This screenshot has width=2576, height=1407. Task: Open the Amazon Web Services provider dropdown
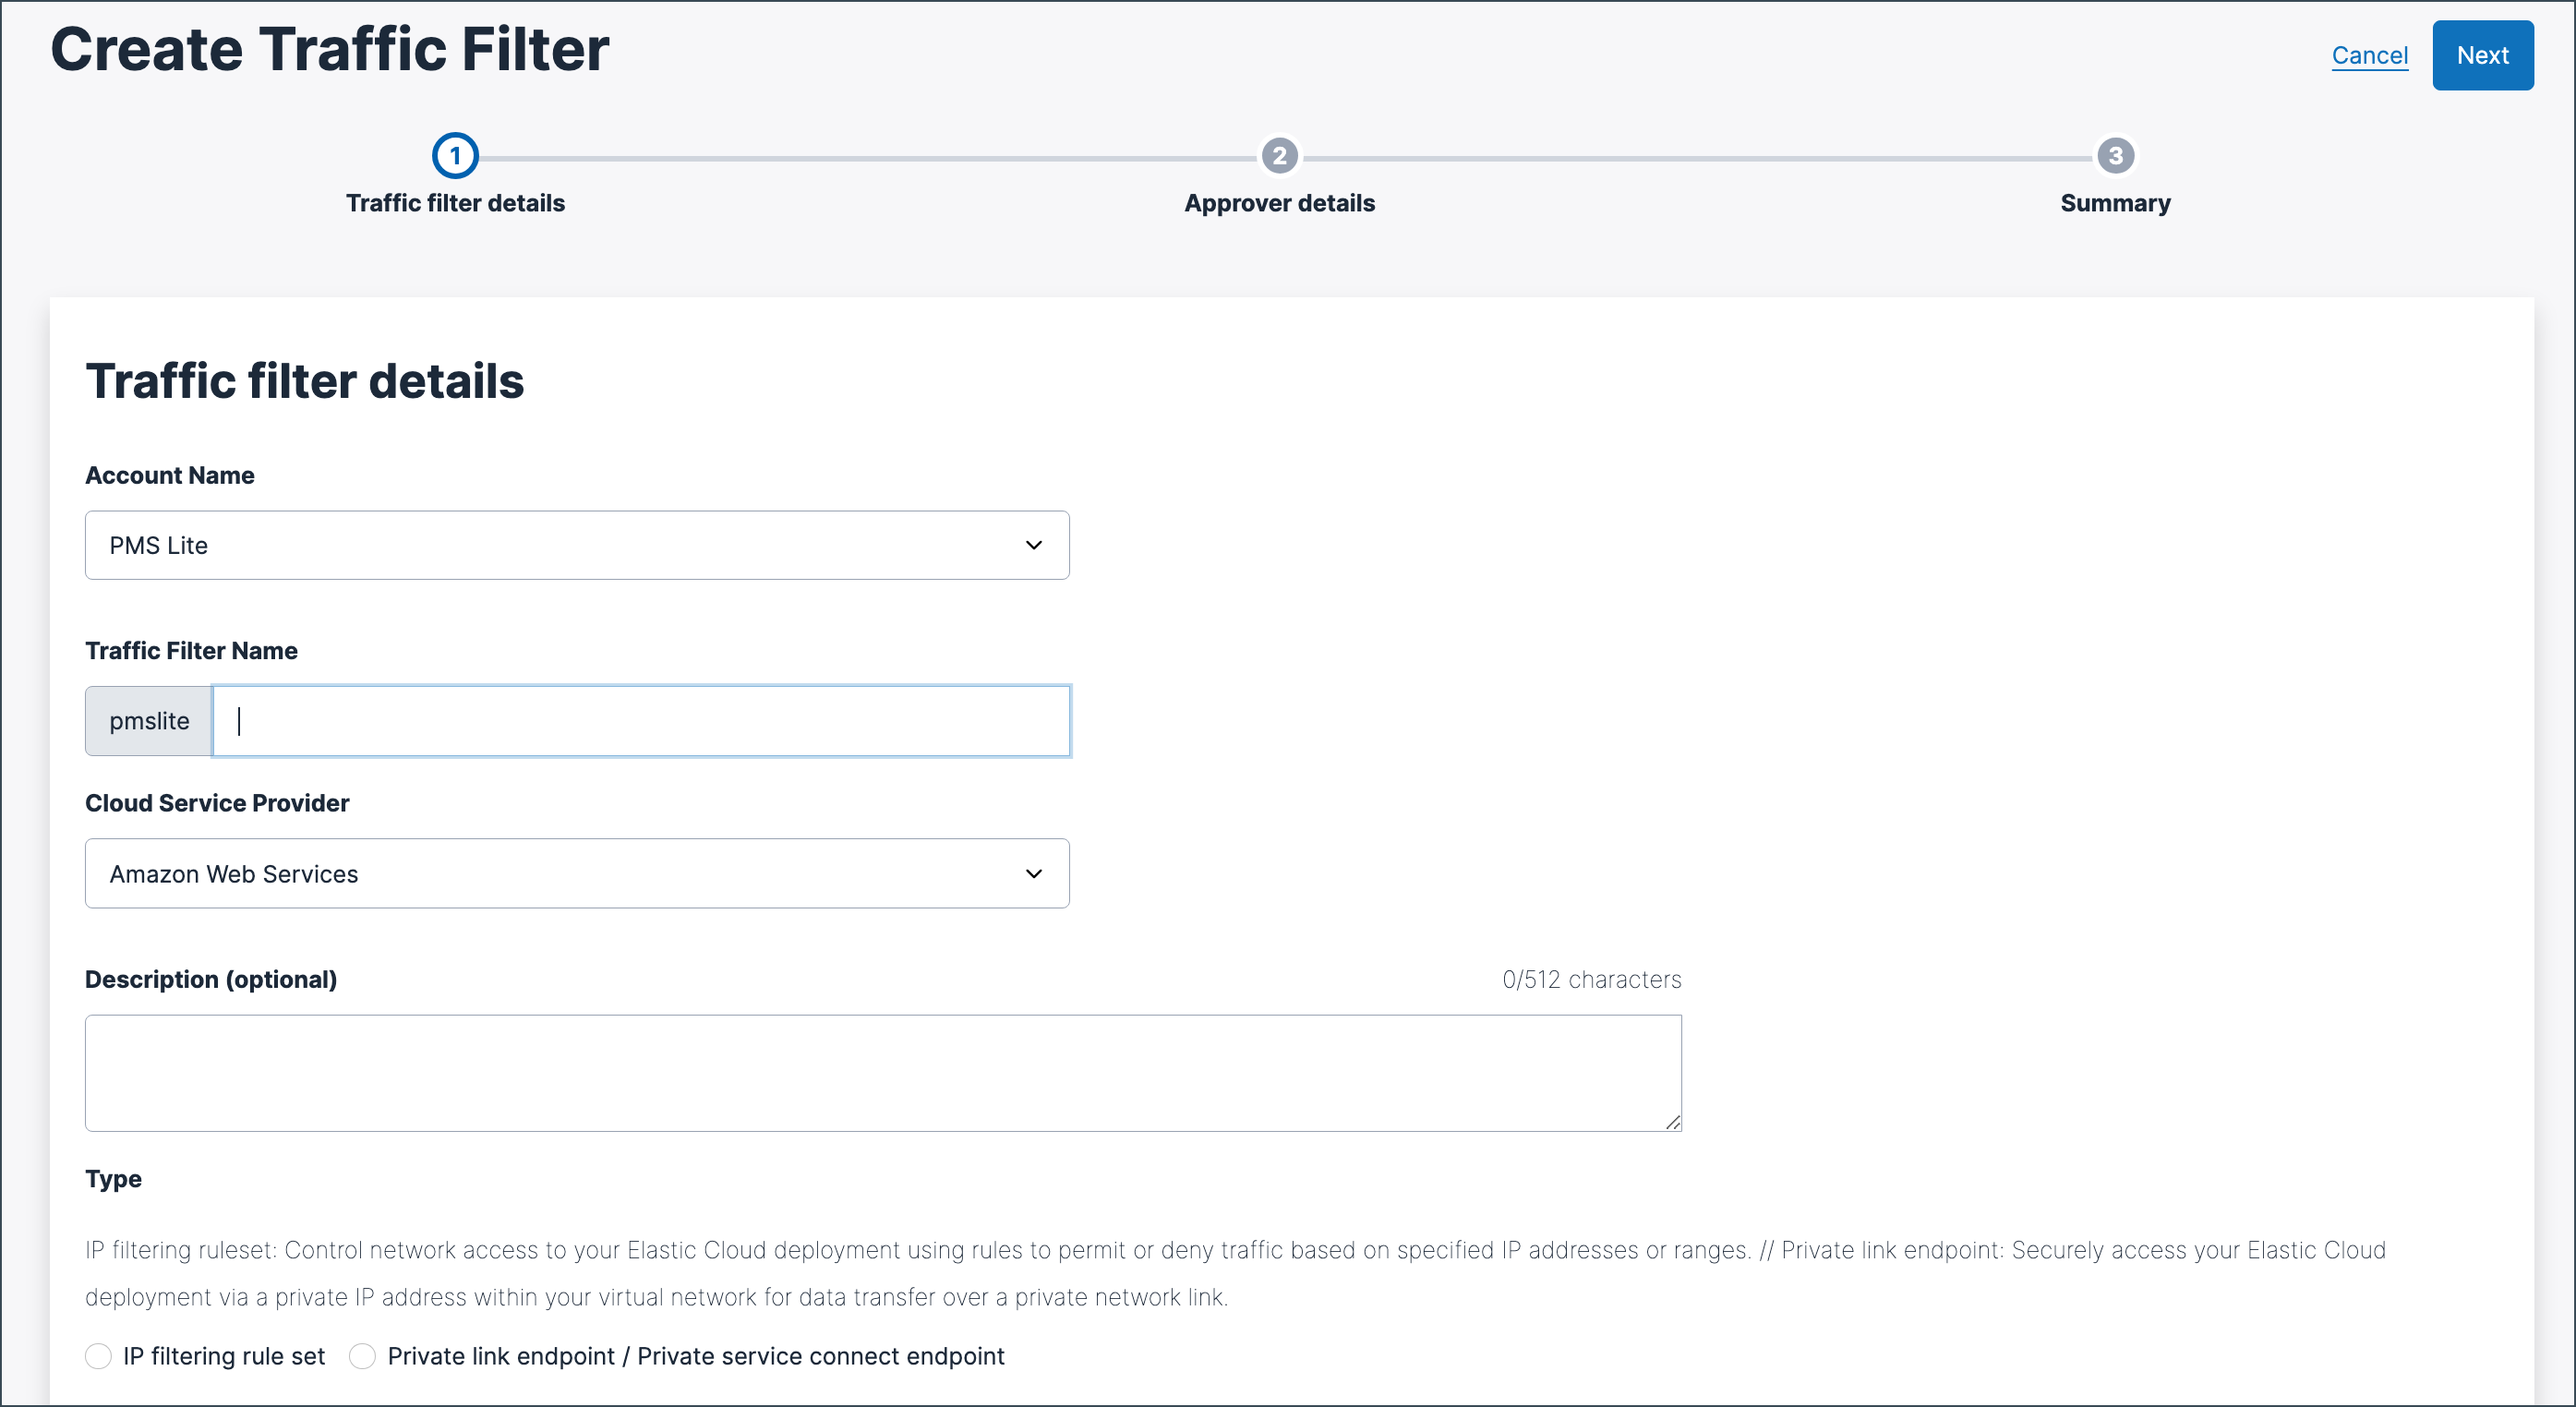click(x=577, y=873)
